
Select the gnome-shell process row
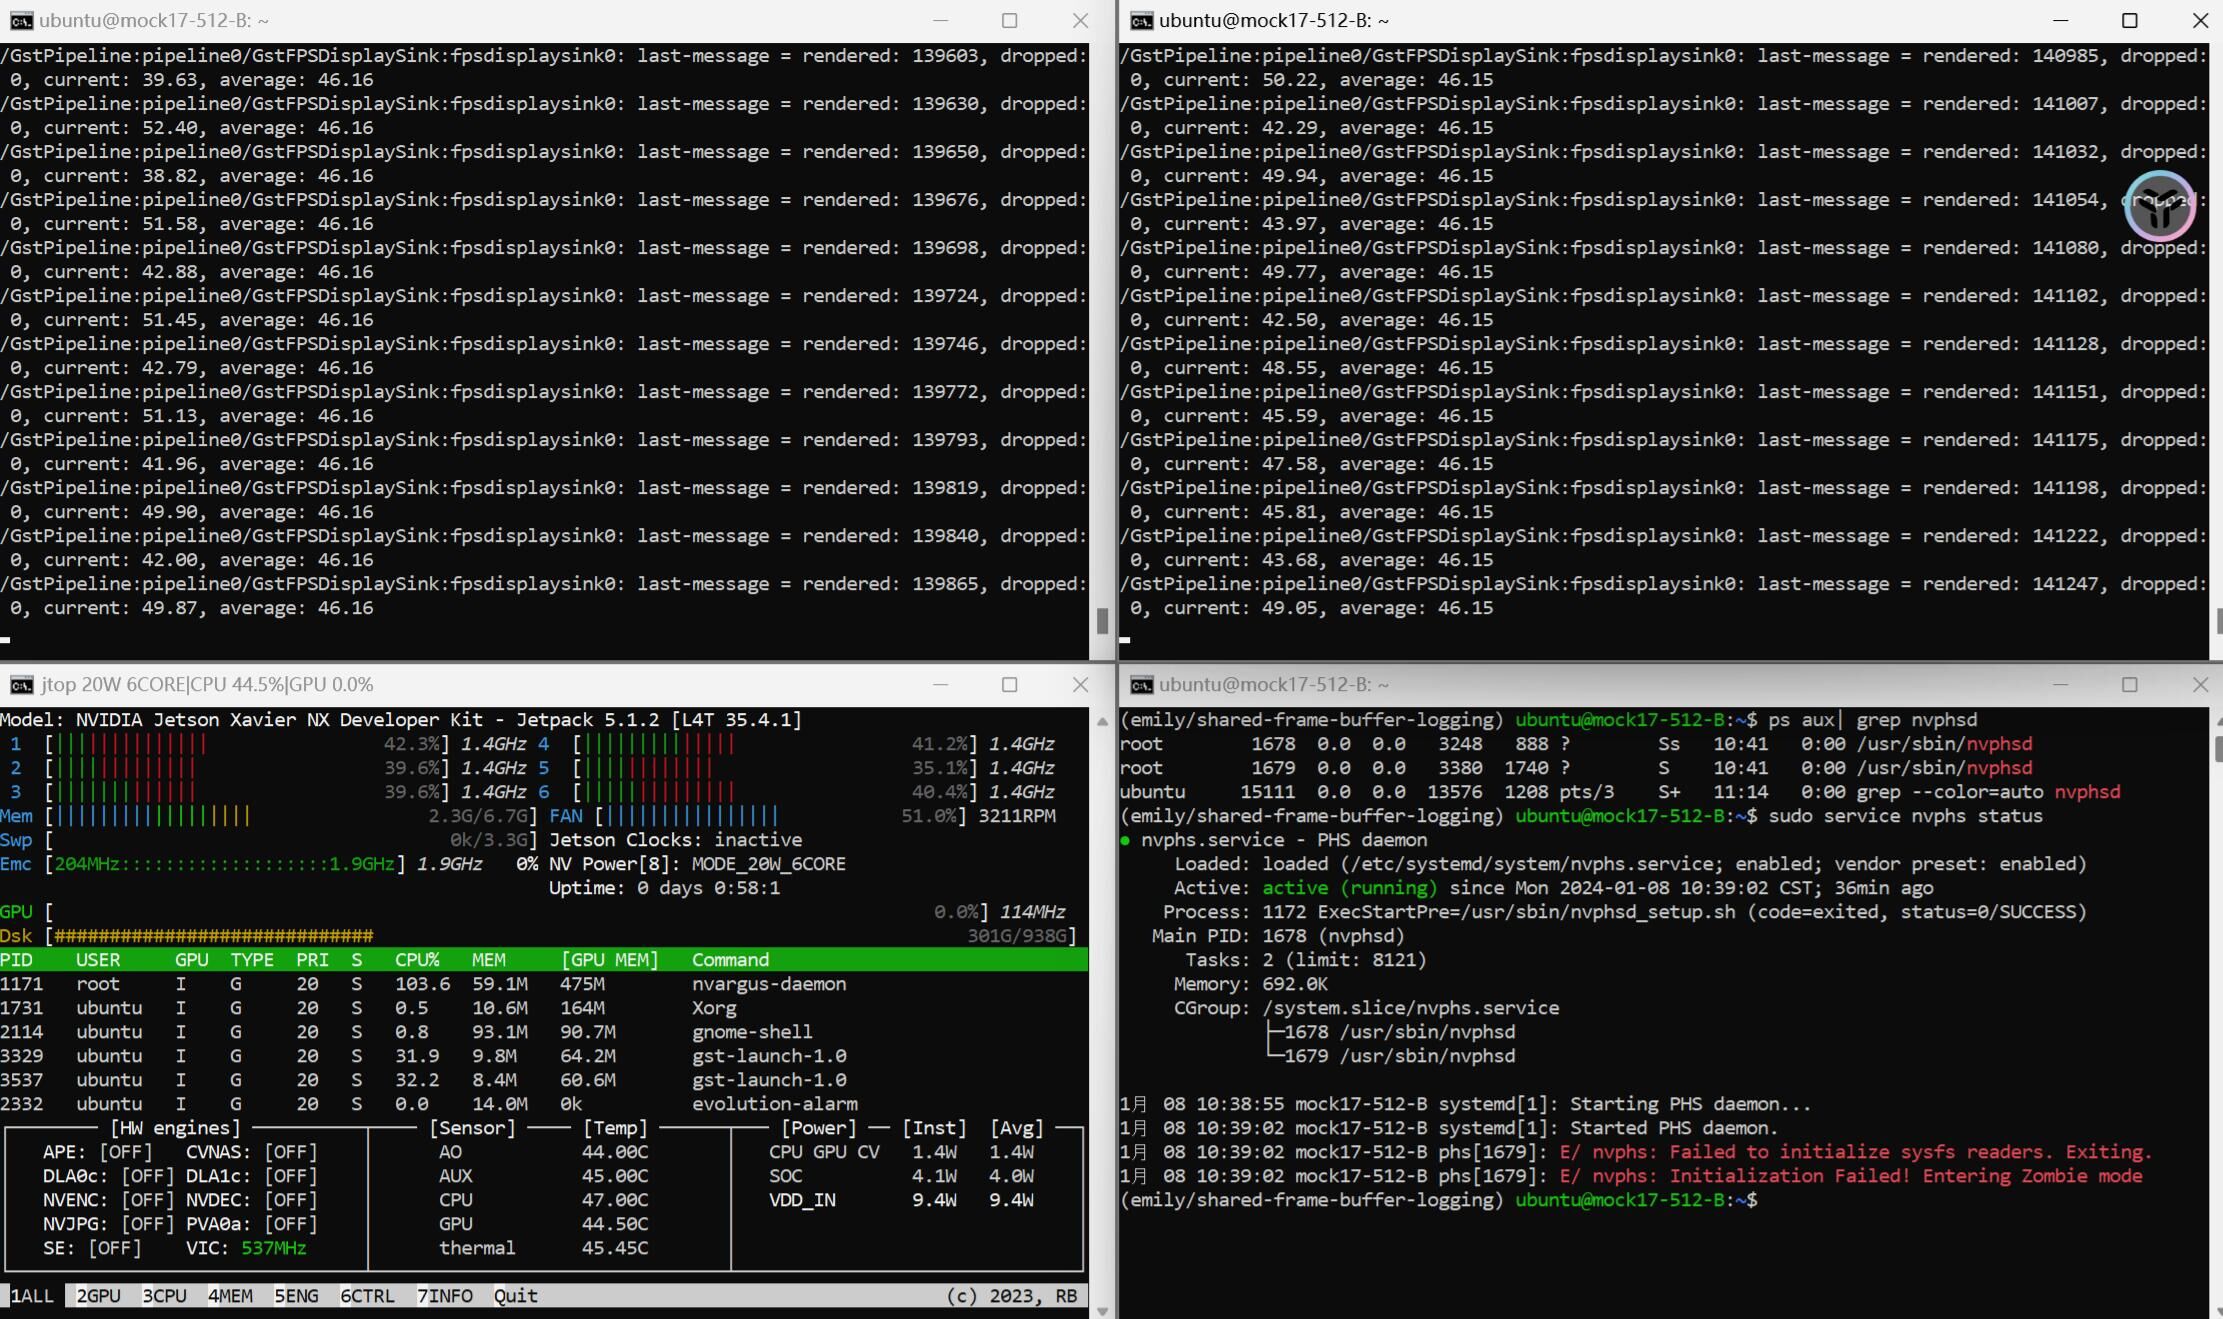click(543, 1032)
